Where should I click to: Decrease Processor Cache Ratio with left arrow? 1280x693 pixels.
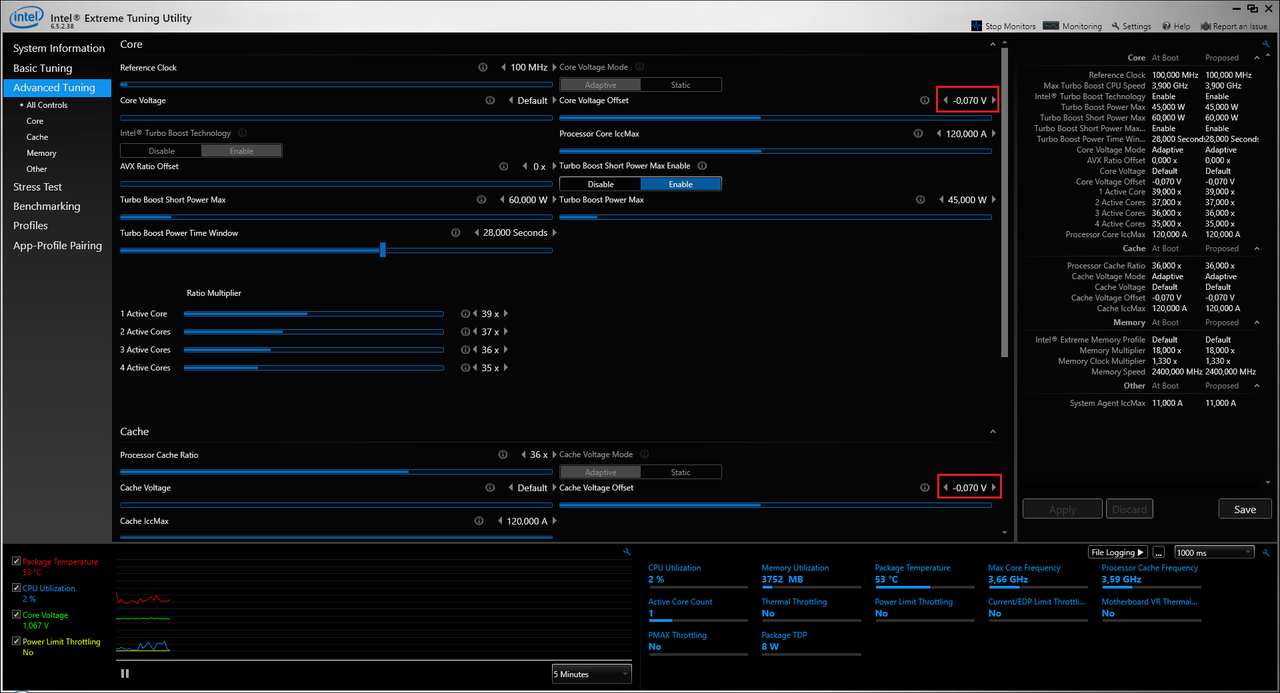pyautogui.click(x=523, y=455)
